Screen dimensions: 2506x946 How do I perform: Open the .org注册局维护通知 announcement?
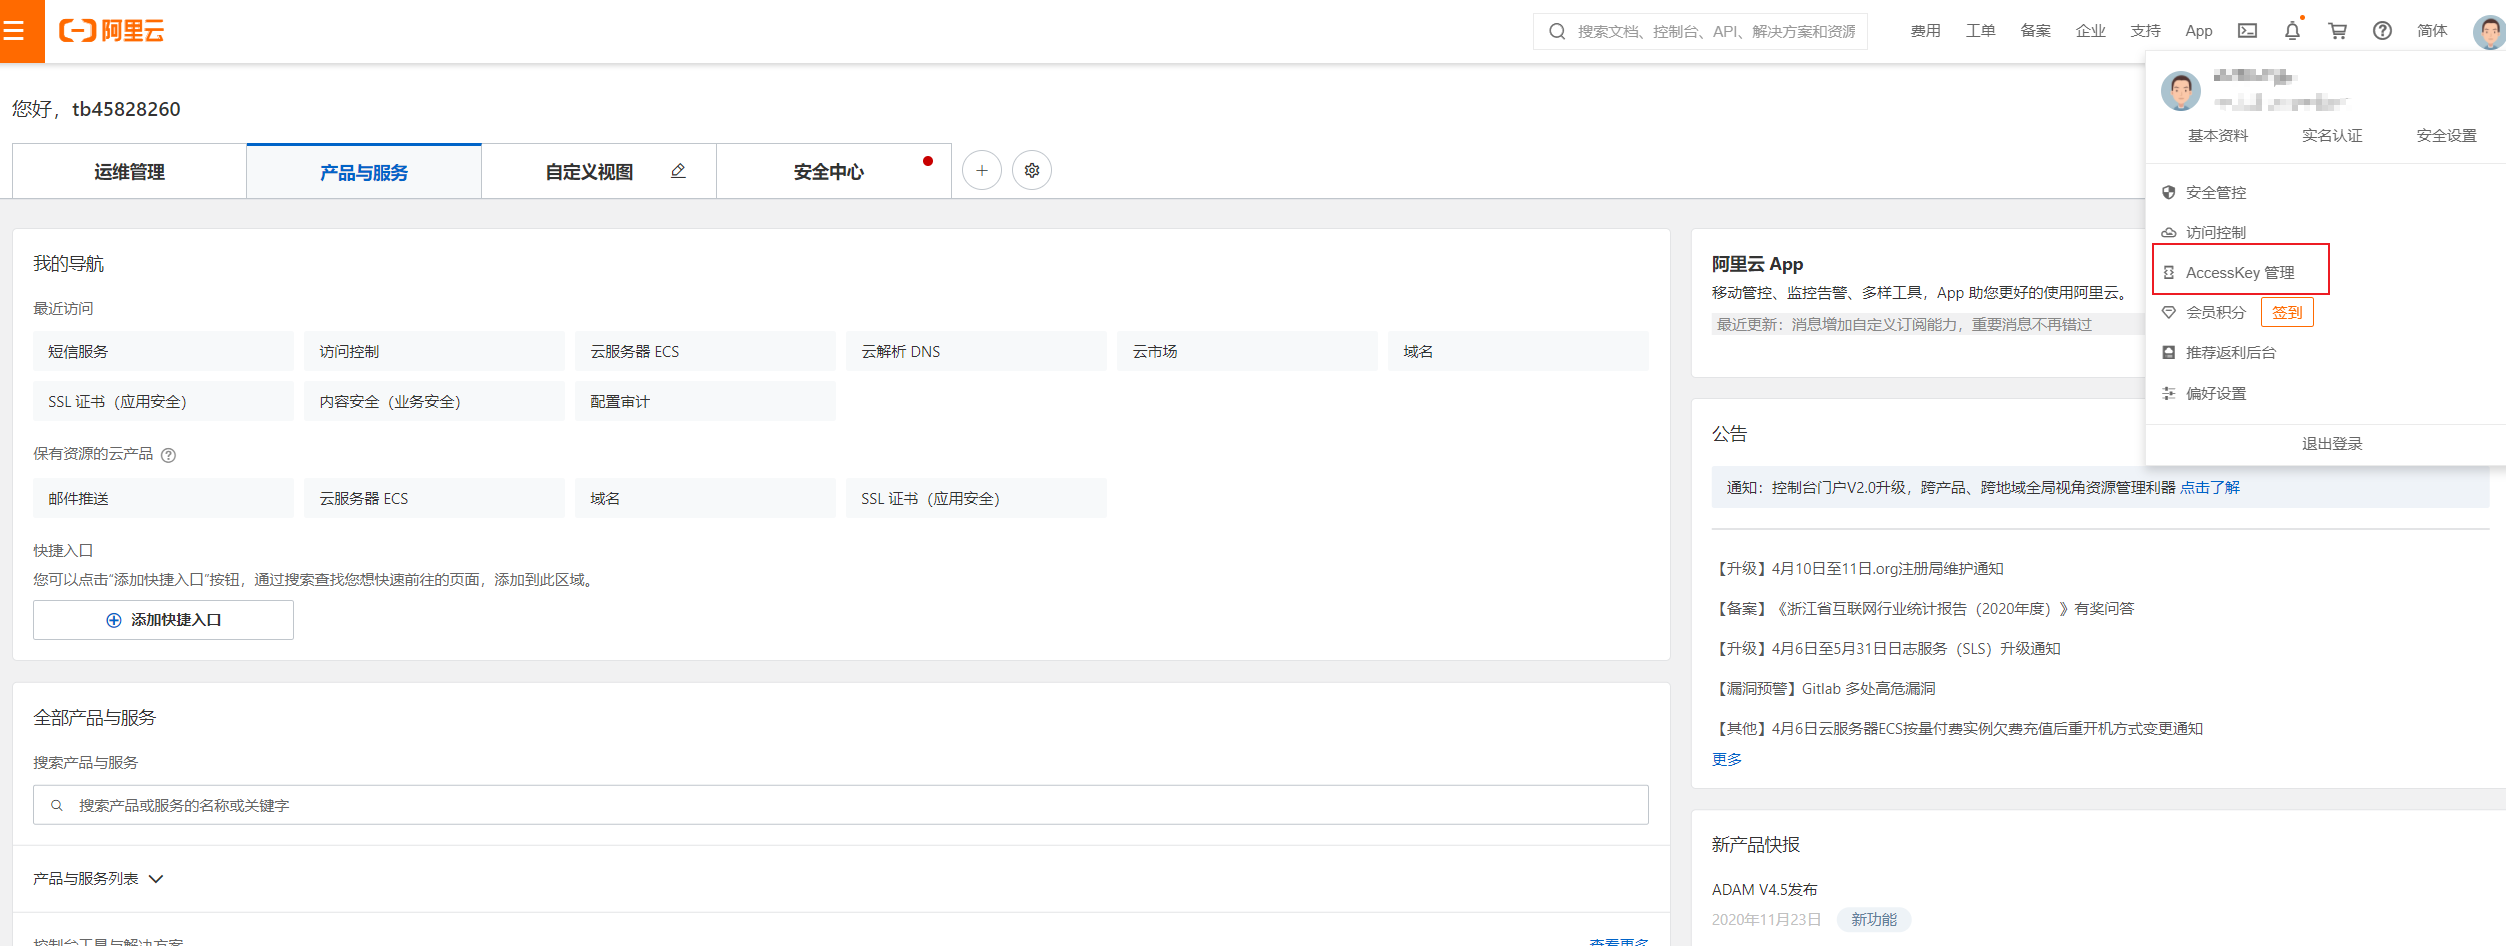(x=1858, y=569)
